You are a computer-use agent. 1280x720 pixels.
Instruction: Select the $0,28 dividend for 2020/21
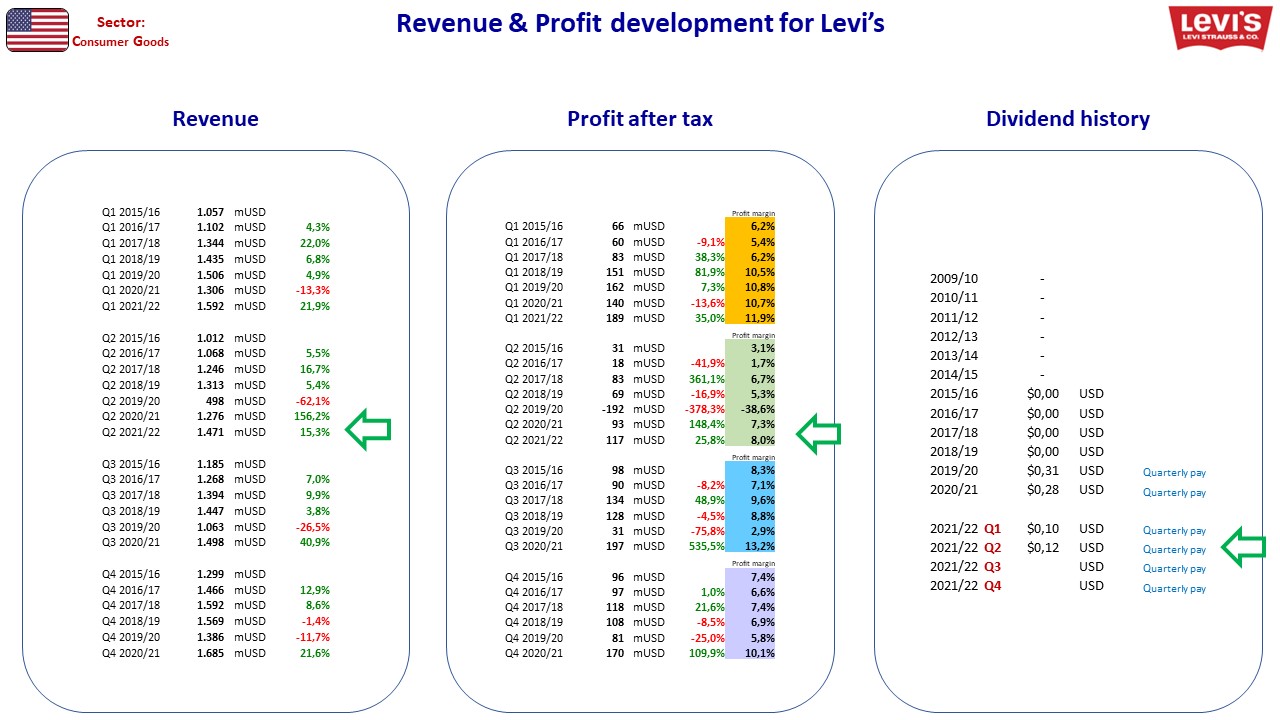[x=1043, y=490]
